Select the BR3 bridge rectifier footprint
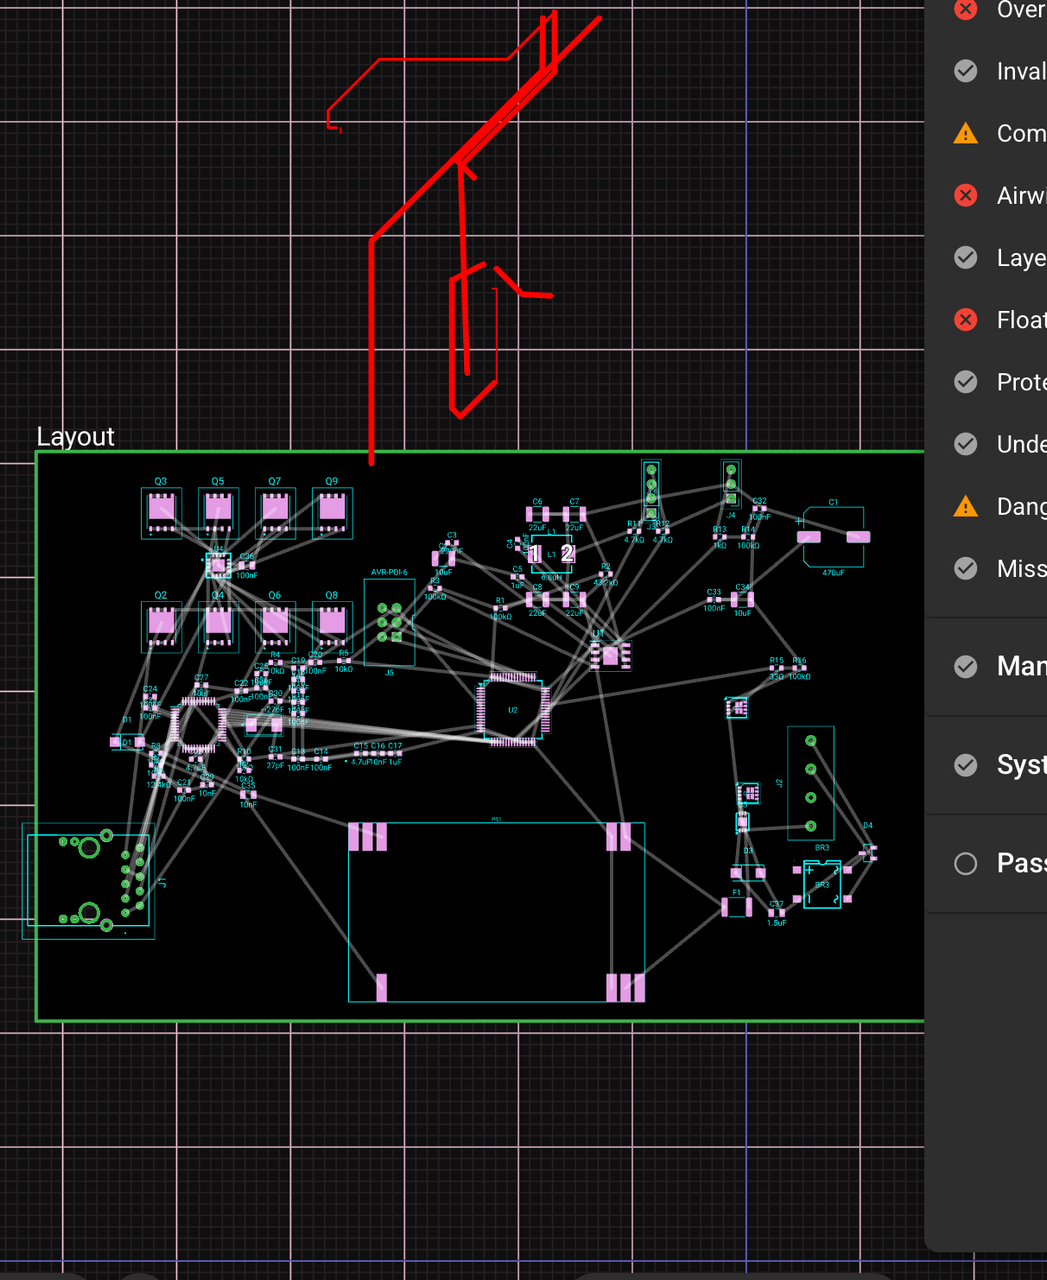 pyautogui.click(x=822, y=884)
